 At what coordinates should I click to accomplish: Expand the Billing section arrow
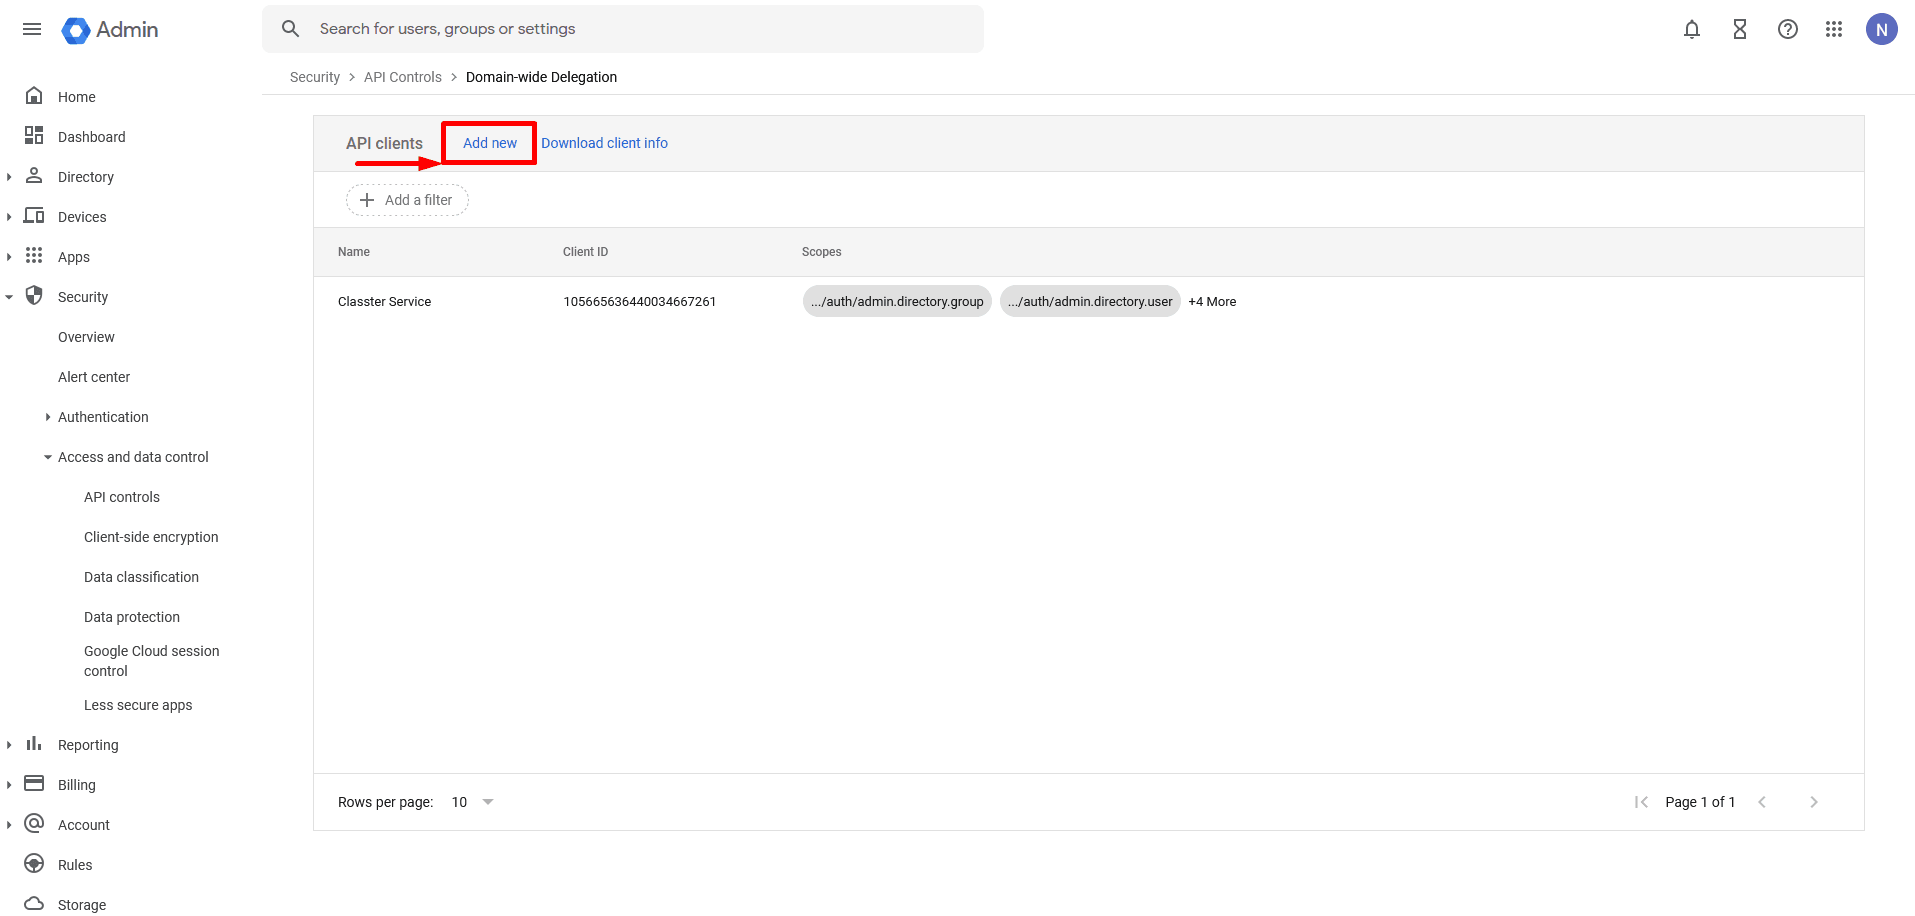pos(9,785)
